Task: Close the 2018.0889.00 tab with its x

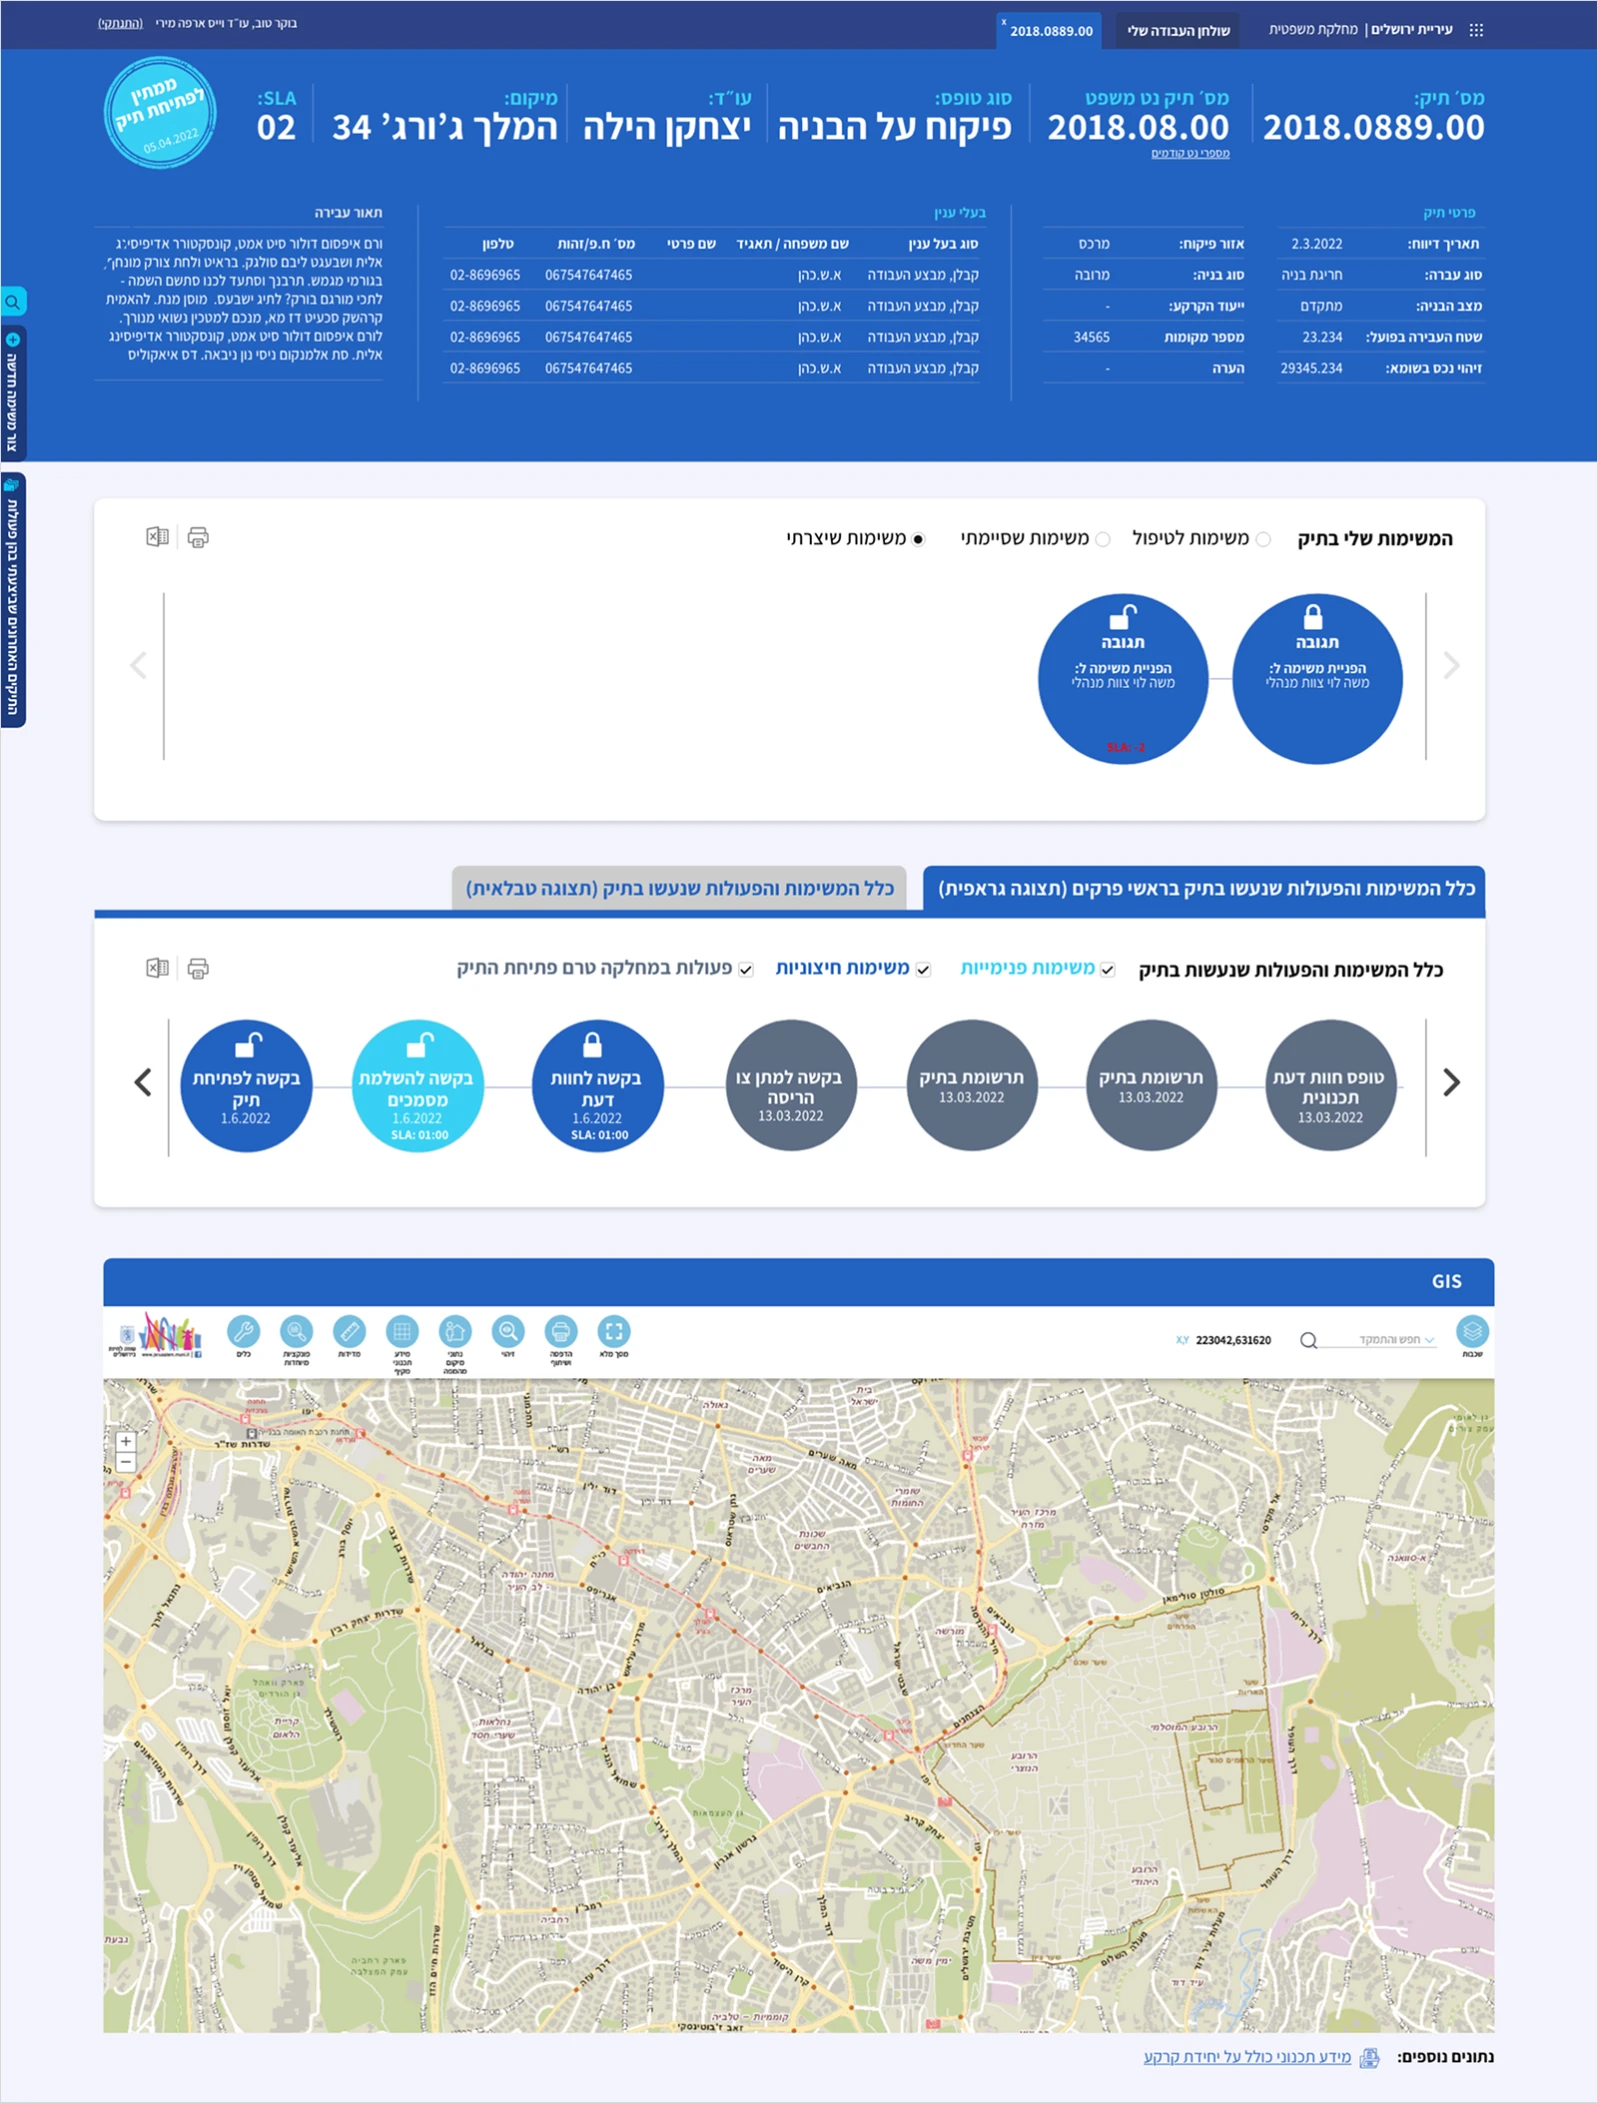Action: coord(1004,22)
